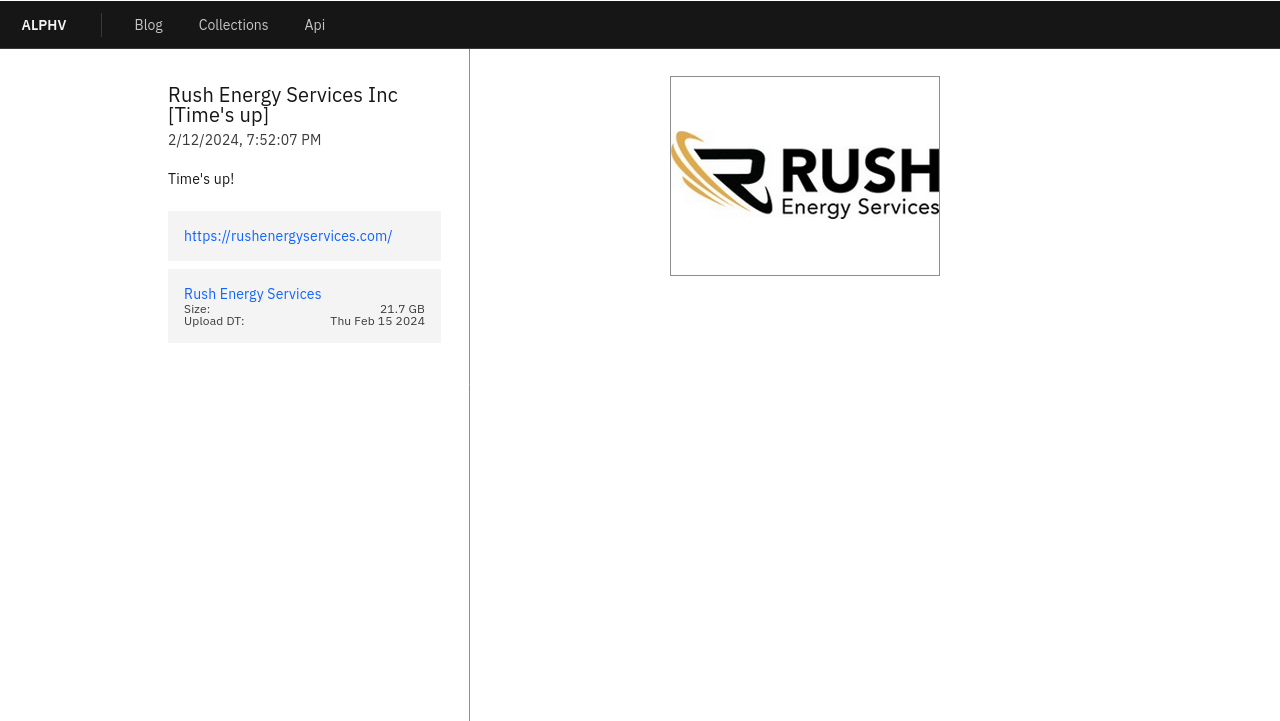This screenshot has height=721, width=1280.
Task: Go to the Collections page
Action: [x=233, y=25]
